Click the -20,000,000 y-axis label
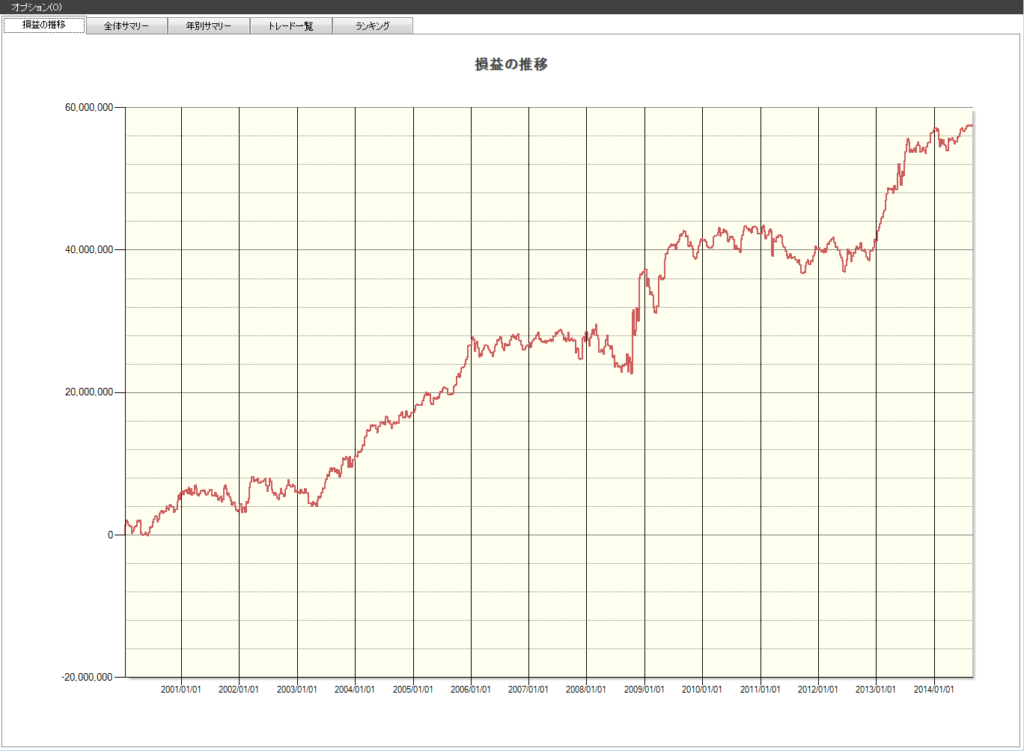This screenshot has width=1024, height=751. coord(88,677)
